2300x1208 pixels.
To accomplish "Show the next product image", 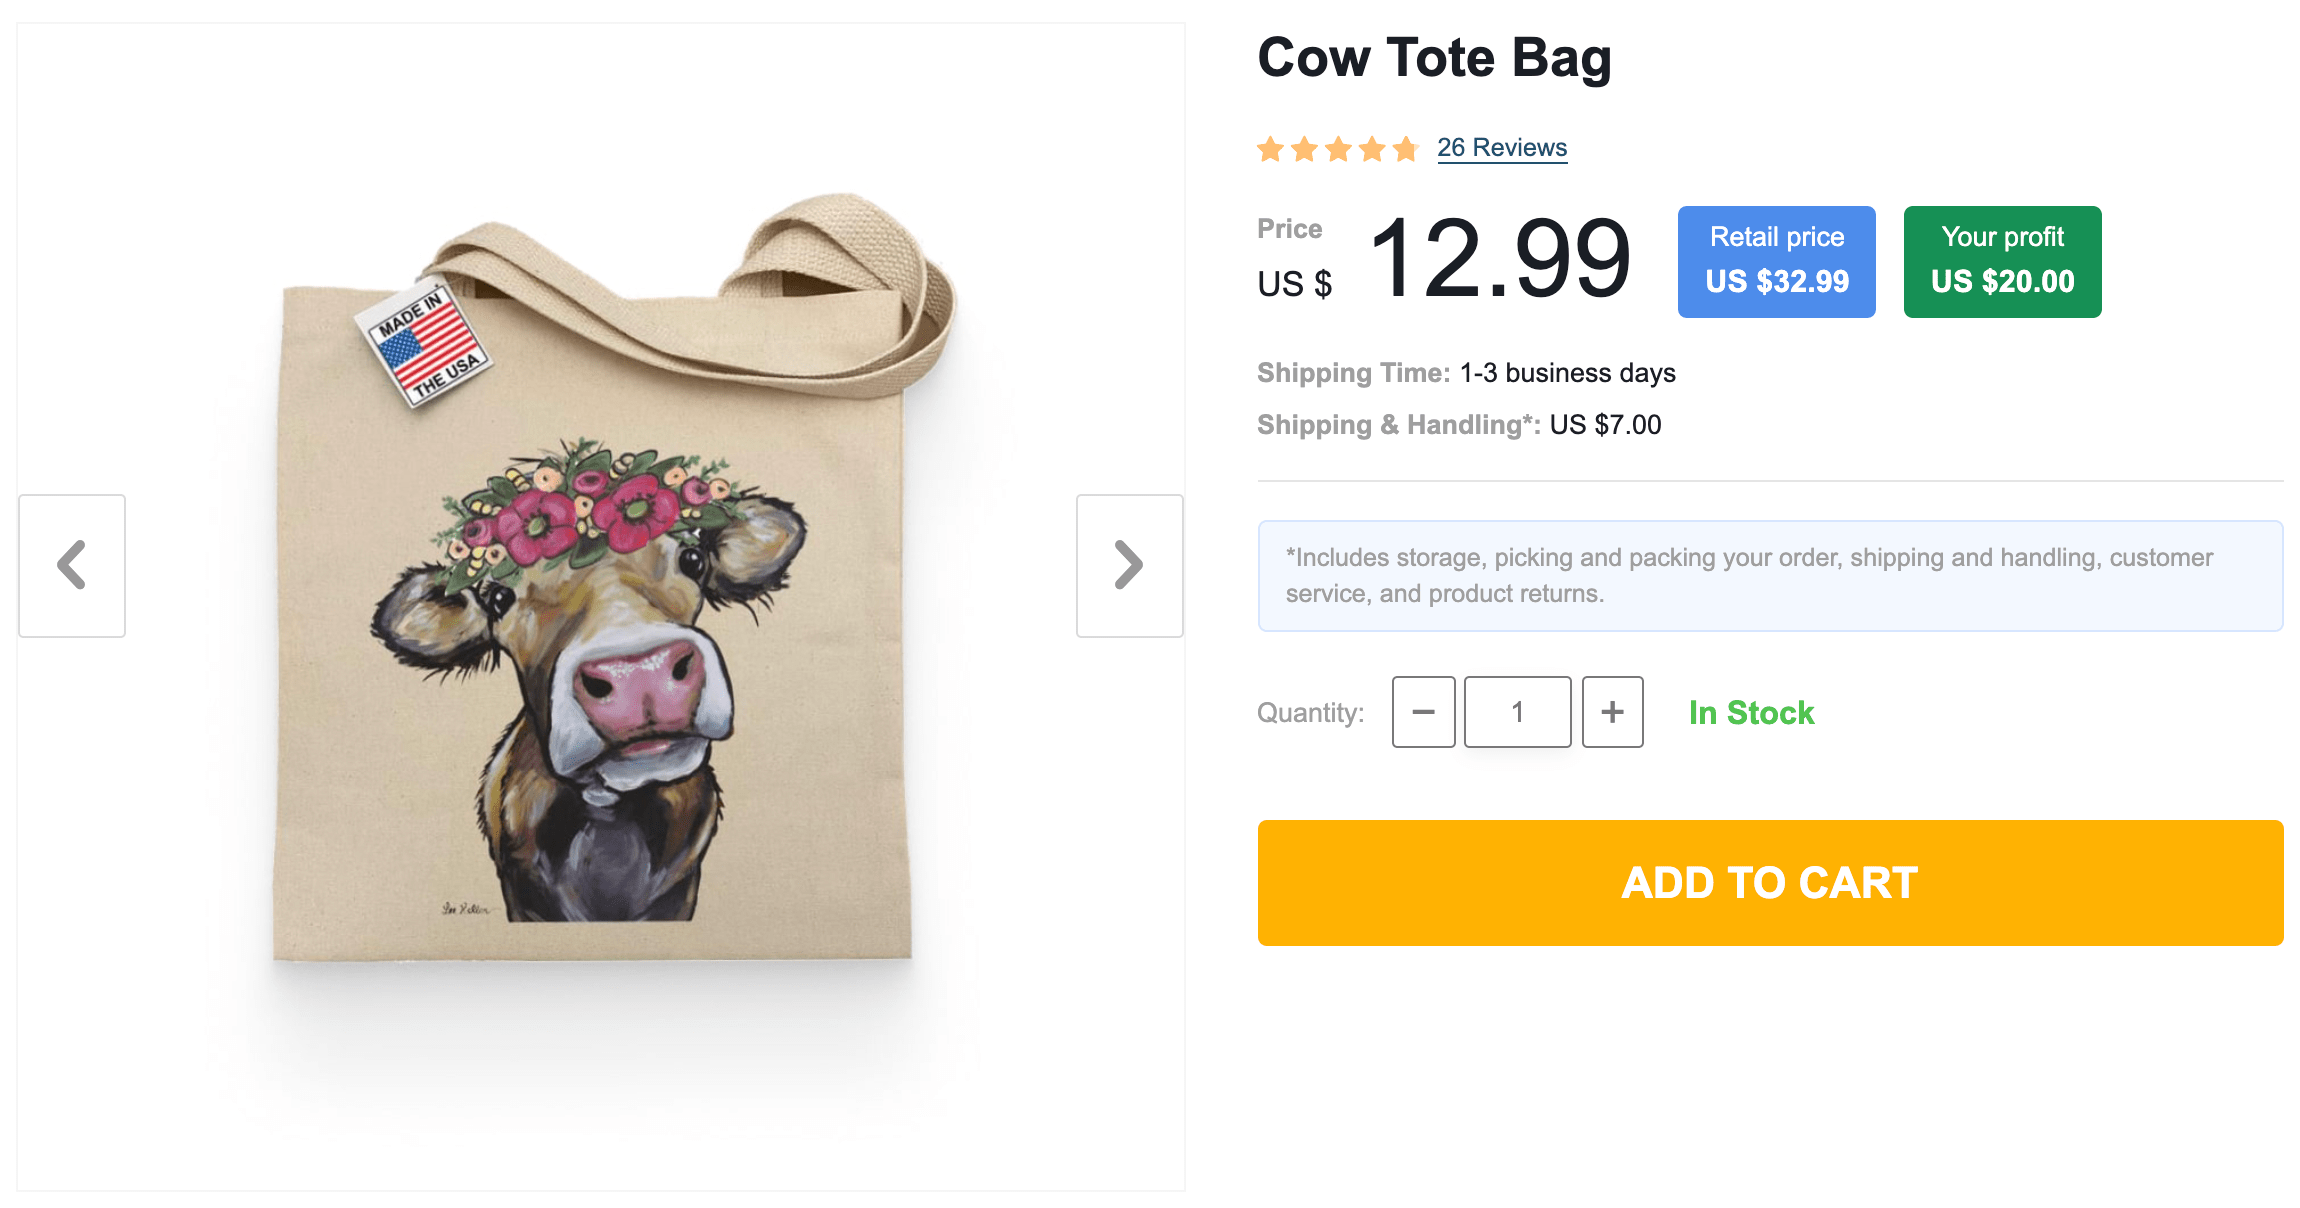I will (1129, 565).
